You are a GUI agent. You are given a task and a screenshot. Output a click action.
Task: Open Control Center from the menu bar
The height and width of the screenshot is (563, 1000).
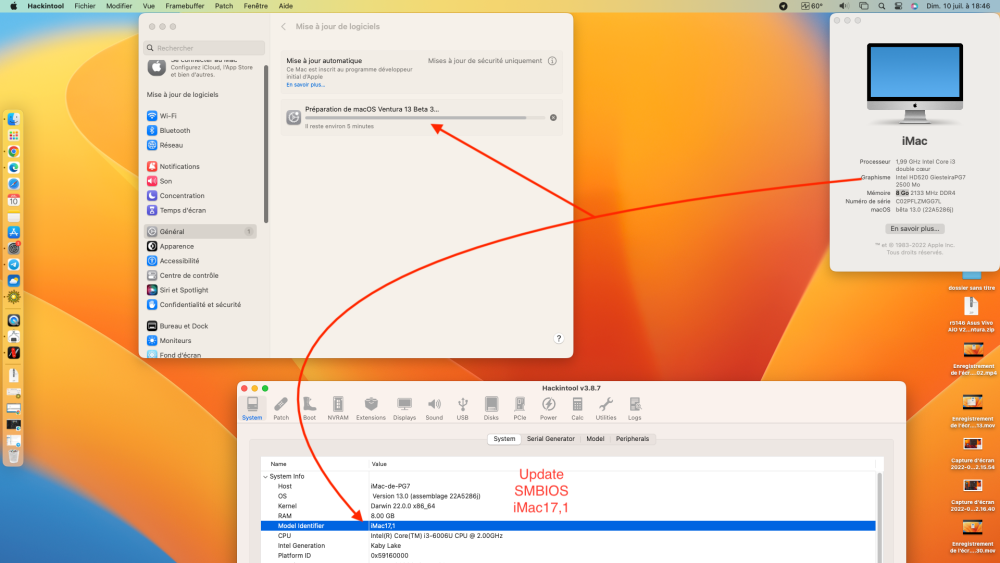898,6
